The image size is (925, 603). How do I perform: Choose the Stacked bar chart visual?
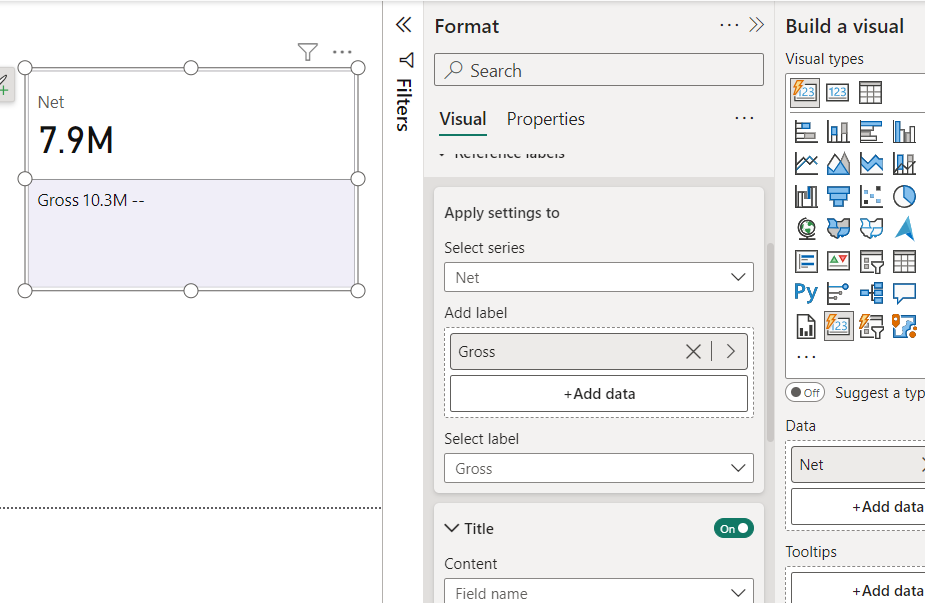[x=806, y=132]
